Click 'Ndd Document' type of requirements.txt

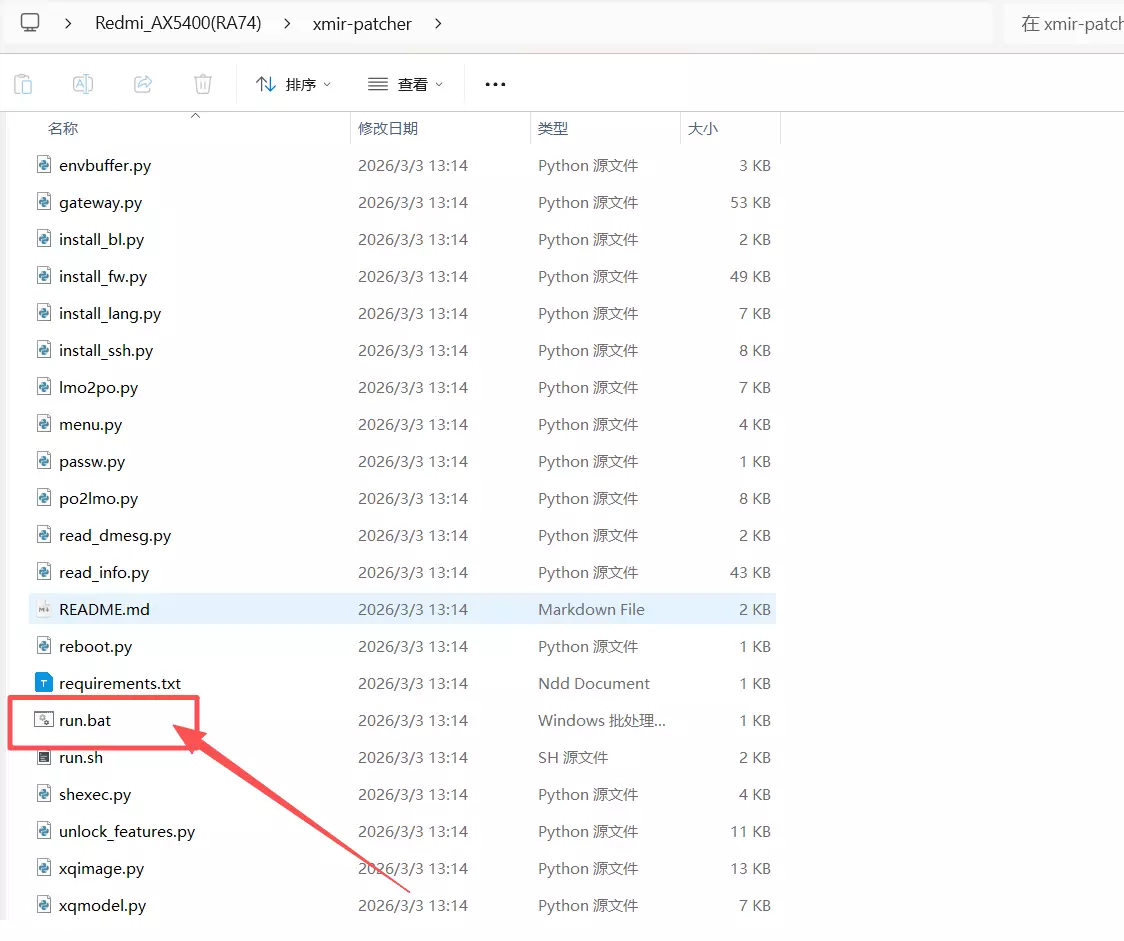[x=594, y=684]
